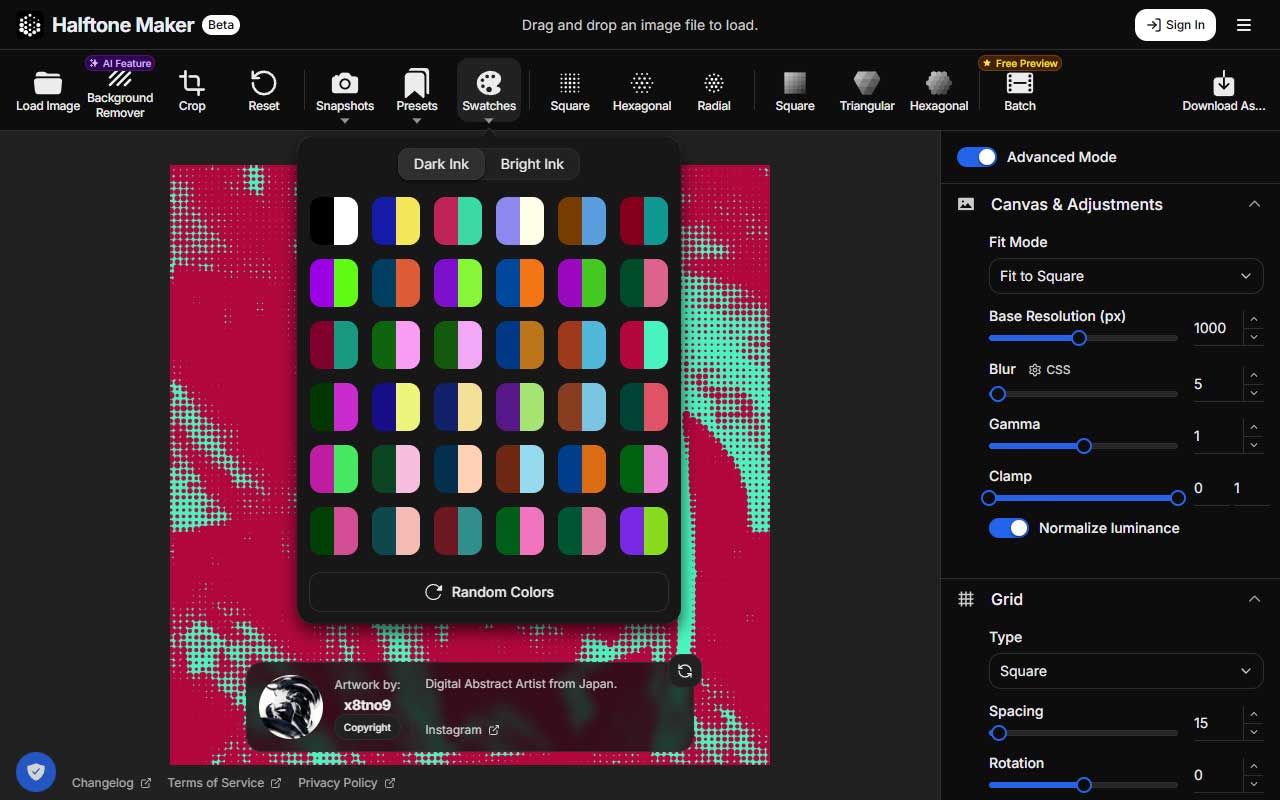Select the black and white swatch
The width and height of the screenshot is (1280, 800).
(x=334, y=221)
